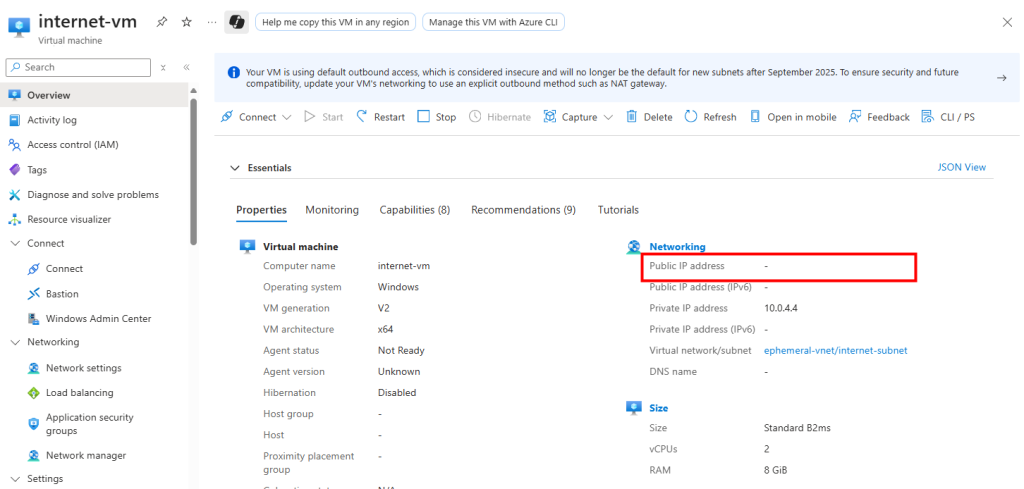Click the Networking section icon
Screen dimensions: 1024x489
click(x=633, y=247)
